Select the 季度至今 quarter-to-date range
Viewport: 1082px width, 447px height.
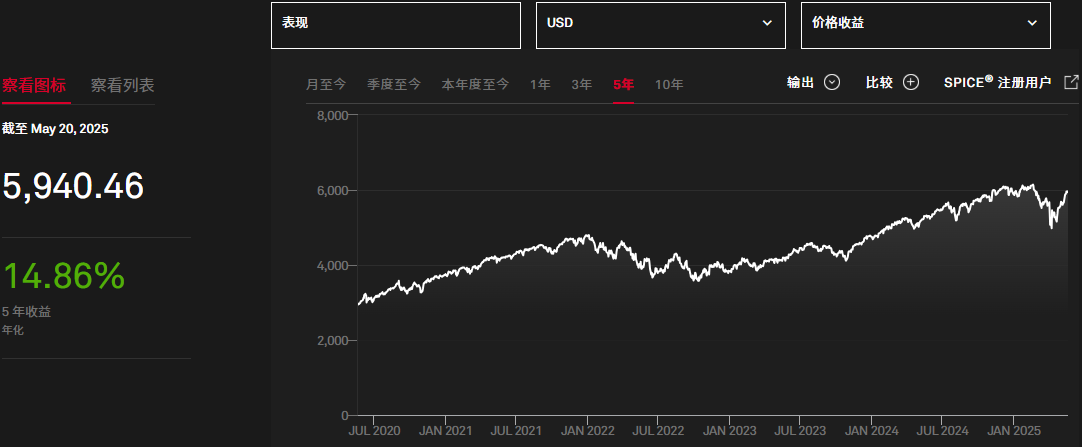(393, 85)
